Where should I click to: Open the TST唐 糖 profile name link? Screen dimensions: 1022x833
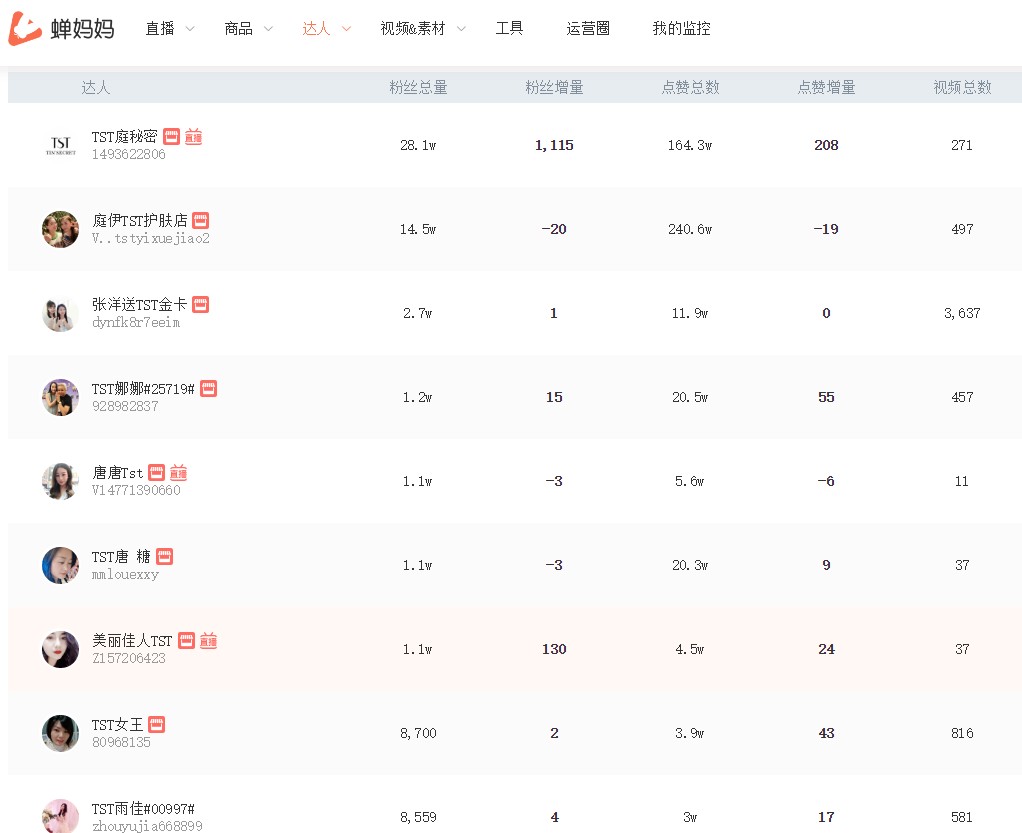pyautogui.click(x=121, y=557)
